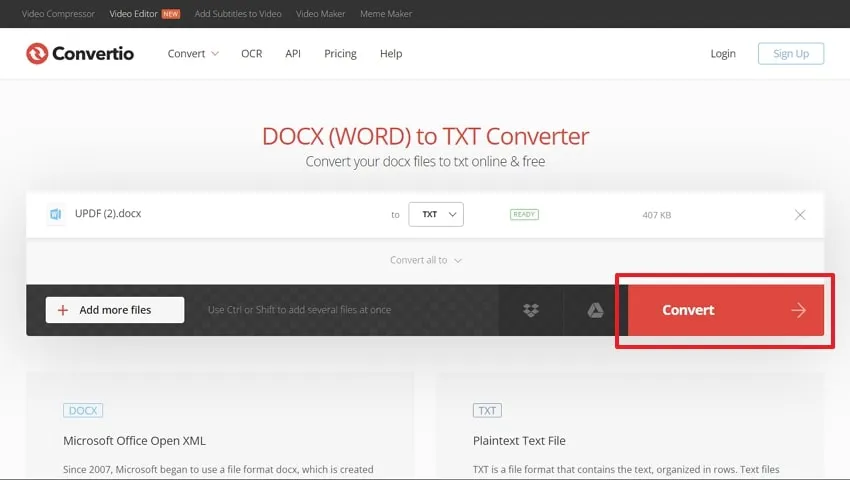Image resolution: width=850 pixels, height=480 pixels.
Task: Click Add more files button
Action: [115, 310]
